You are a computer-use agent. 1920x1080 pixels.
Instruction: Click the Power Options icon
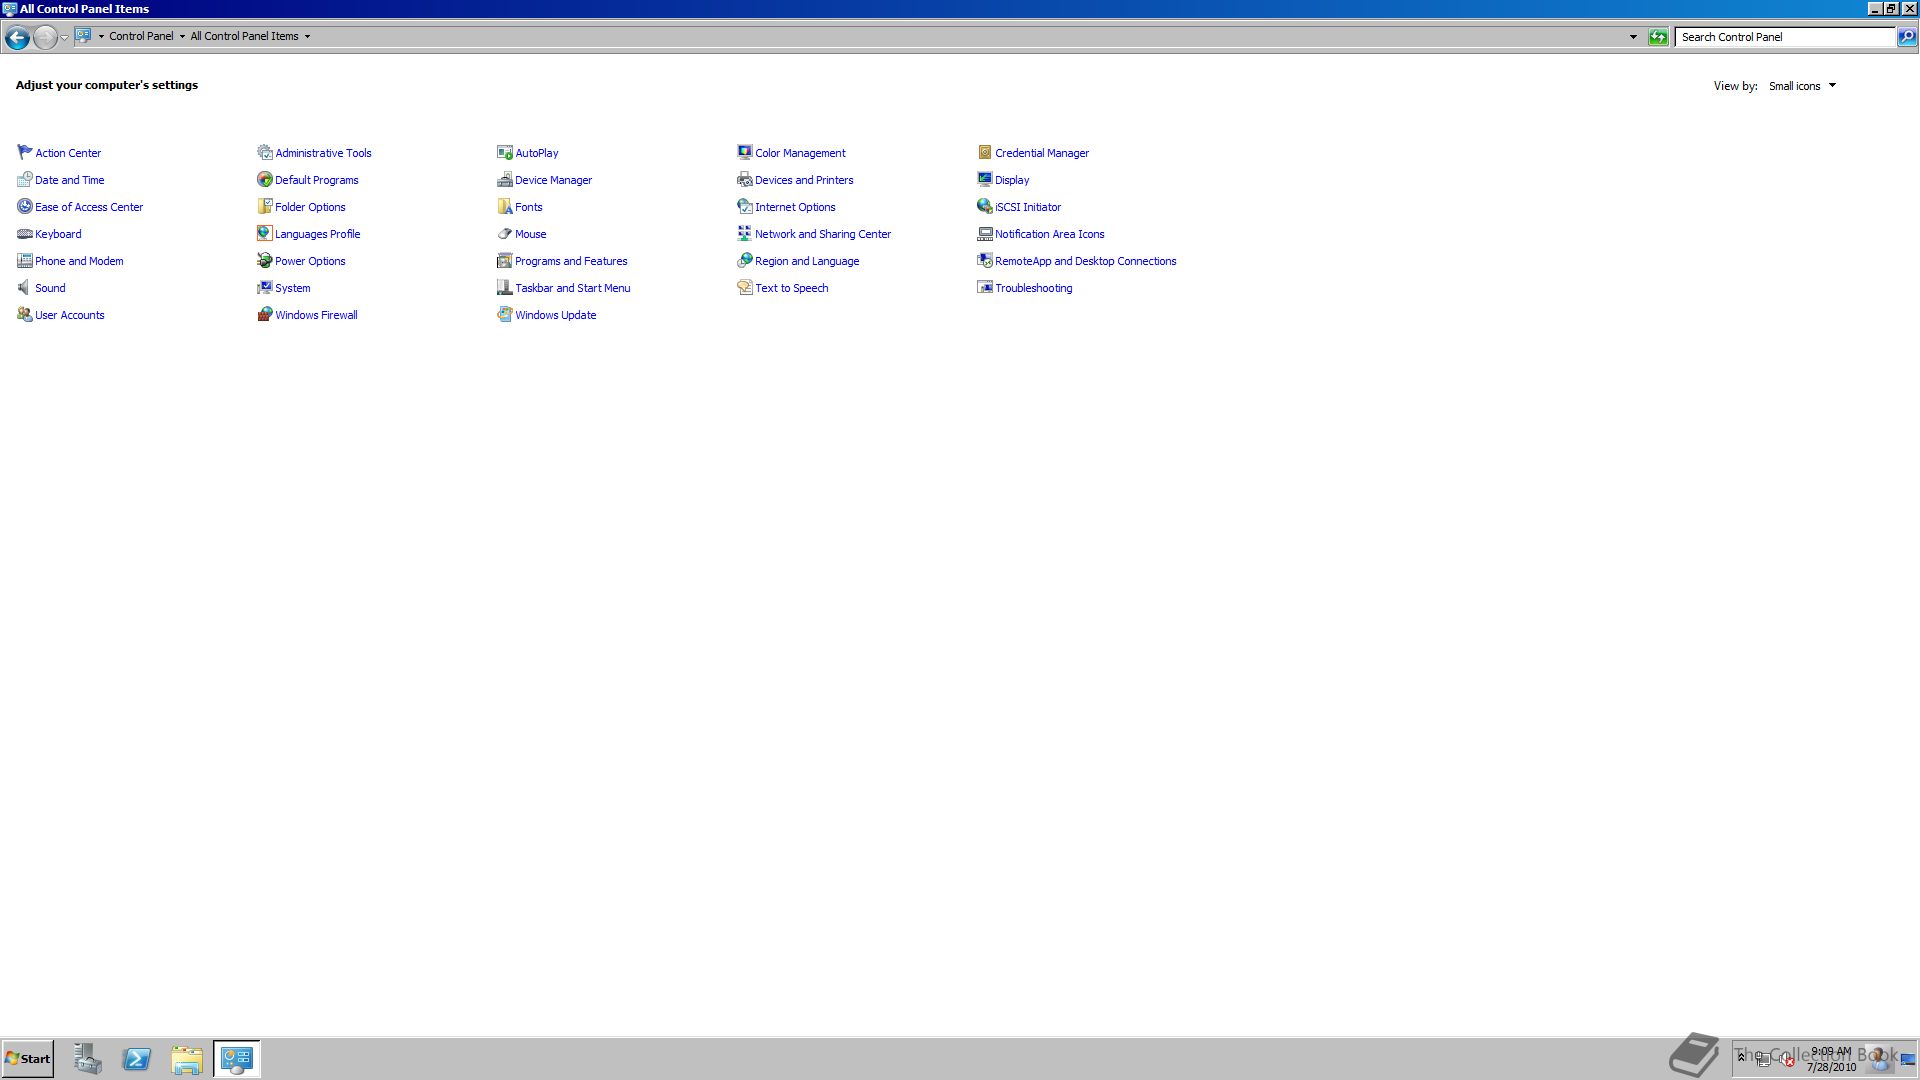[264, 260]
